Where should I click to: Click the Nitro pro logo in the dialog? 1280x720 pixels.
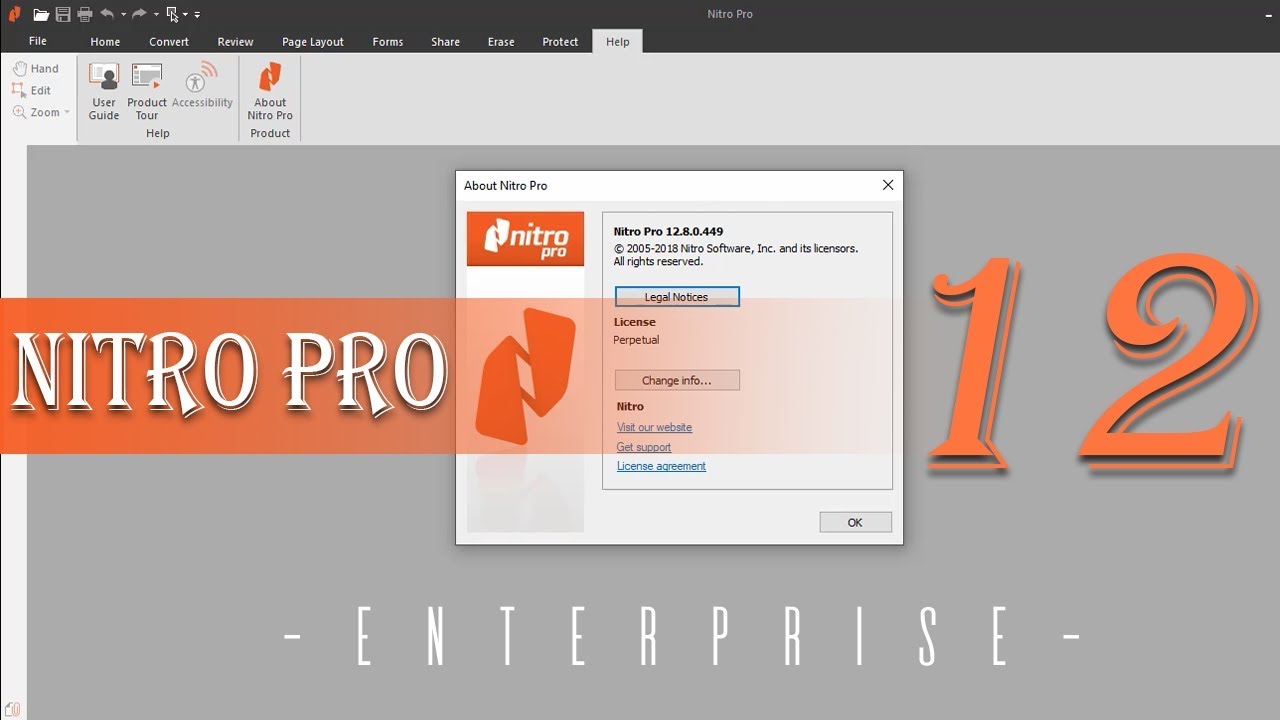[x=526, y=239]
